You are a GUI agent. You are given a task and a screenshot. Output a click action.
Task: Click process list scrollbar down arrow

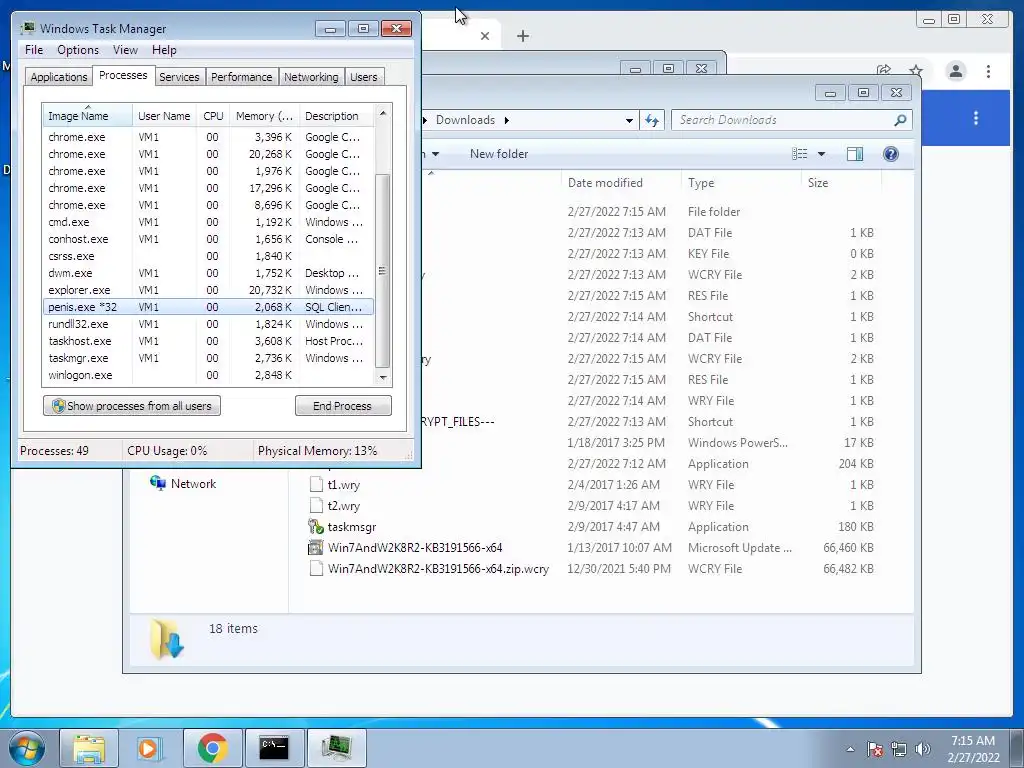pyautogui.click(x=383, y=377)
